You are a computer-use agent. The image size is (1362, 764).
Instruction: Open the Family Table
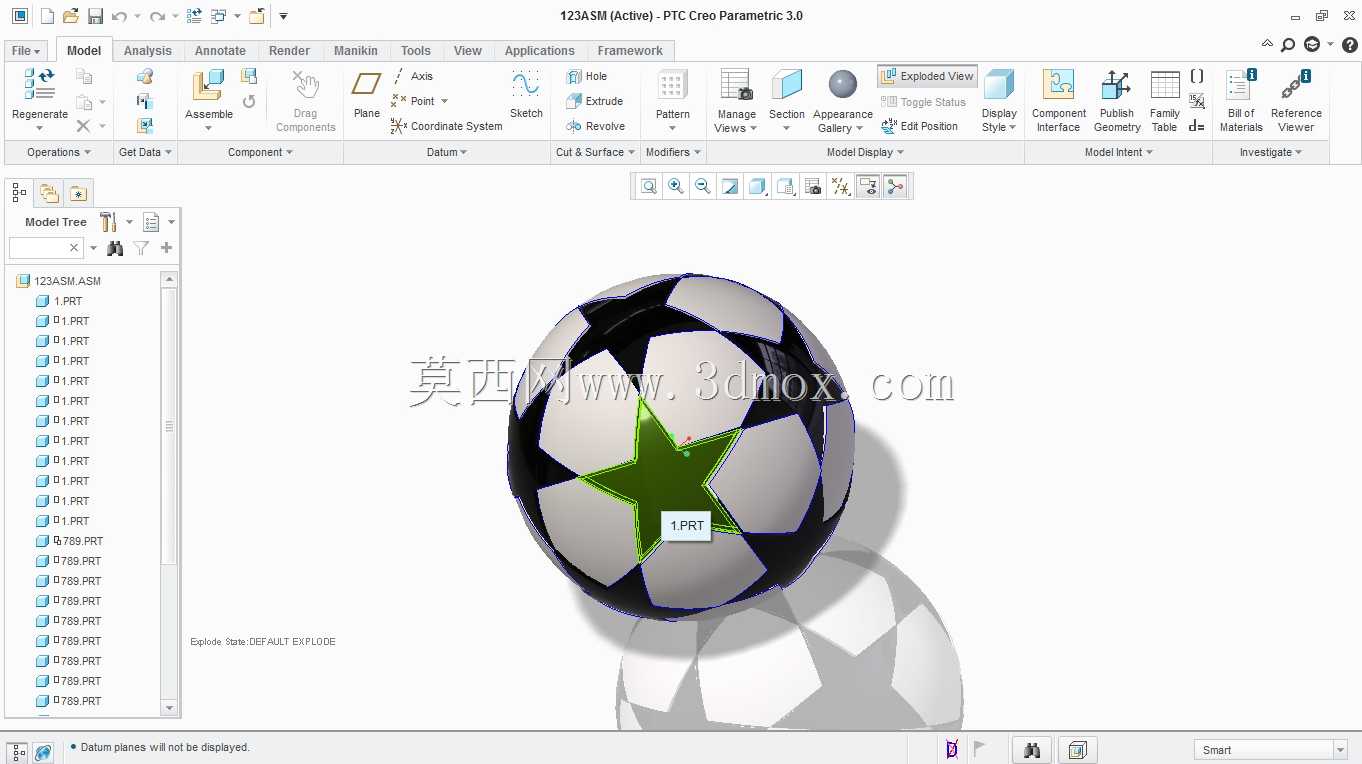(x=1165, y=100)
